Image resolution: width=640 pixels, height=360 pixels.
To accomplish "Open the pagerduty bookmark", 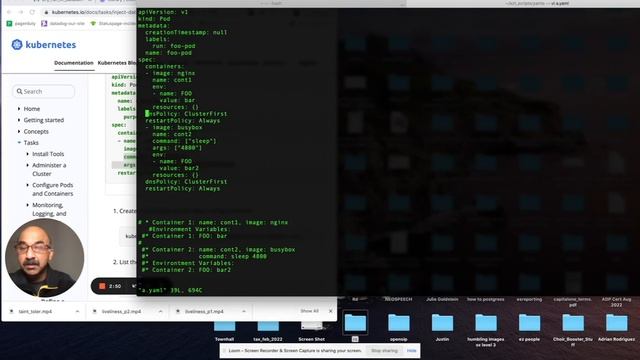I will click(21, 24).
